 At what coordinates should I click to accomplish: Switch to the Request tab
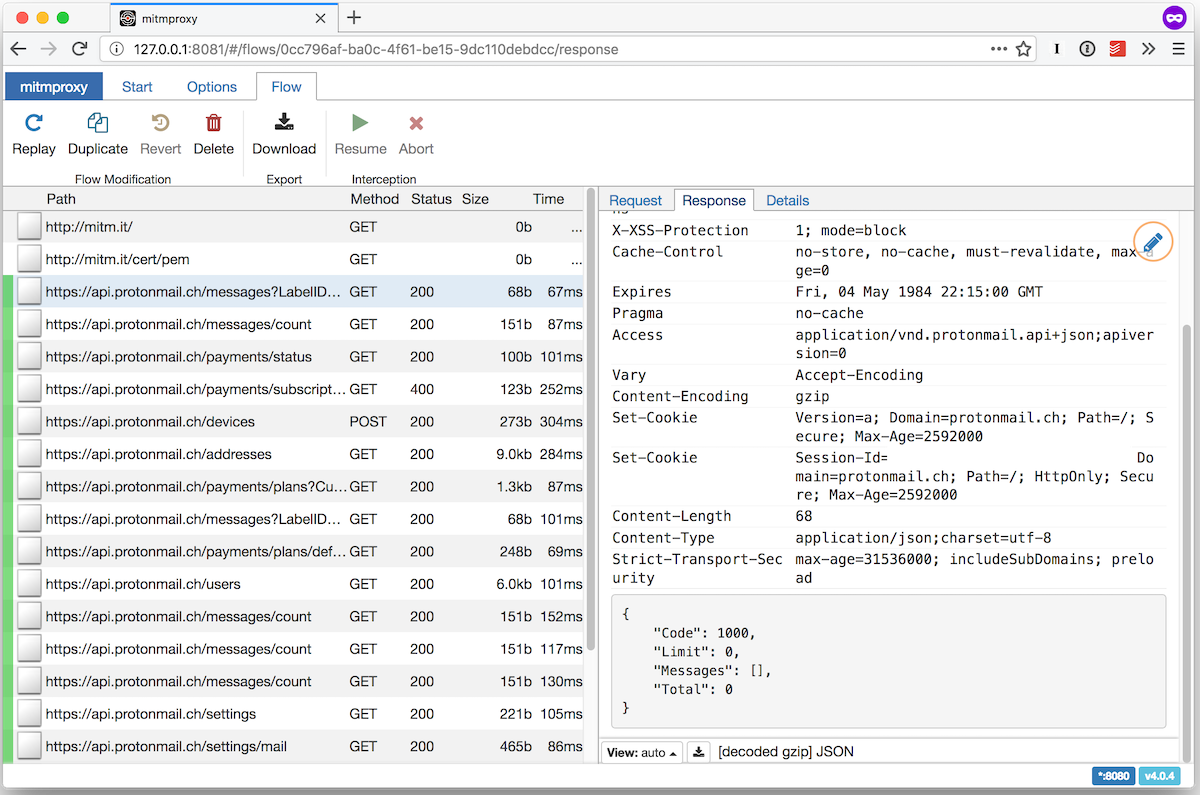[x=635, y=200]
